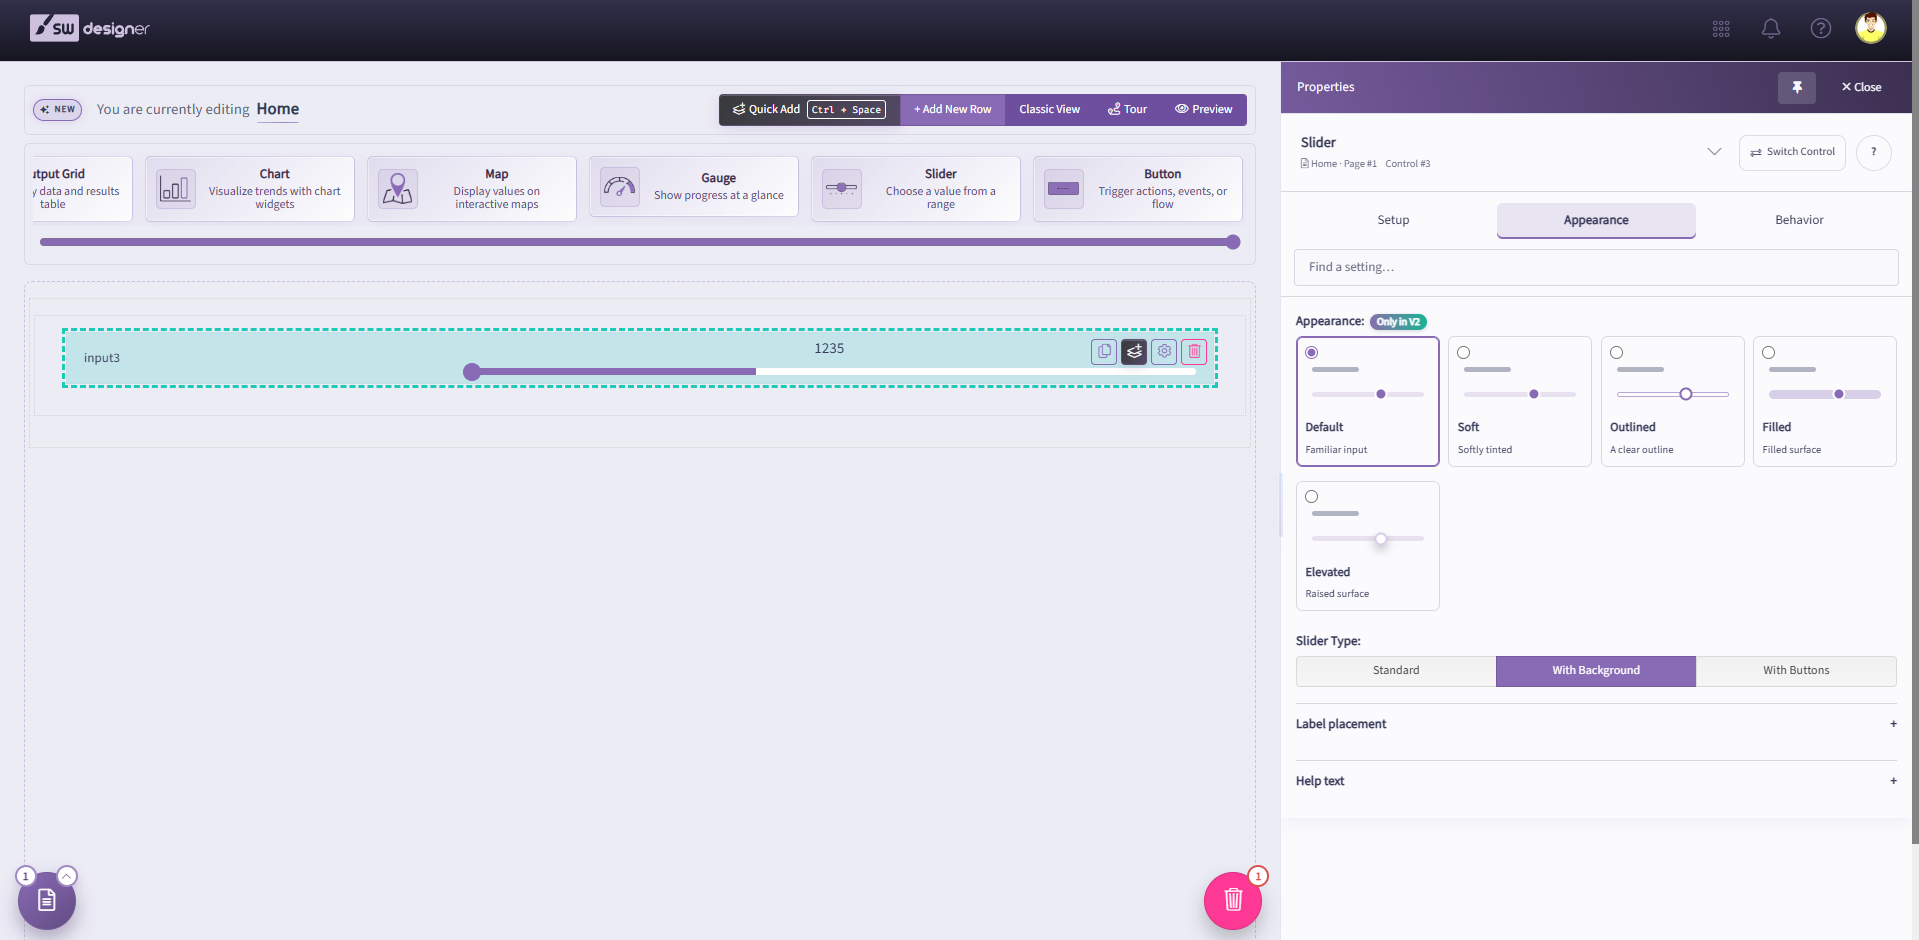
Task: Pin the Properties panel
Action: [x=1797, y=87]
